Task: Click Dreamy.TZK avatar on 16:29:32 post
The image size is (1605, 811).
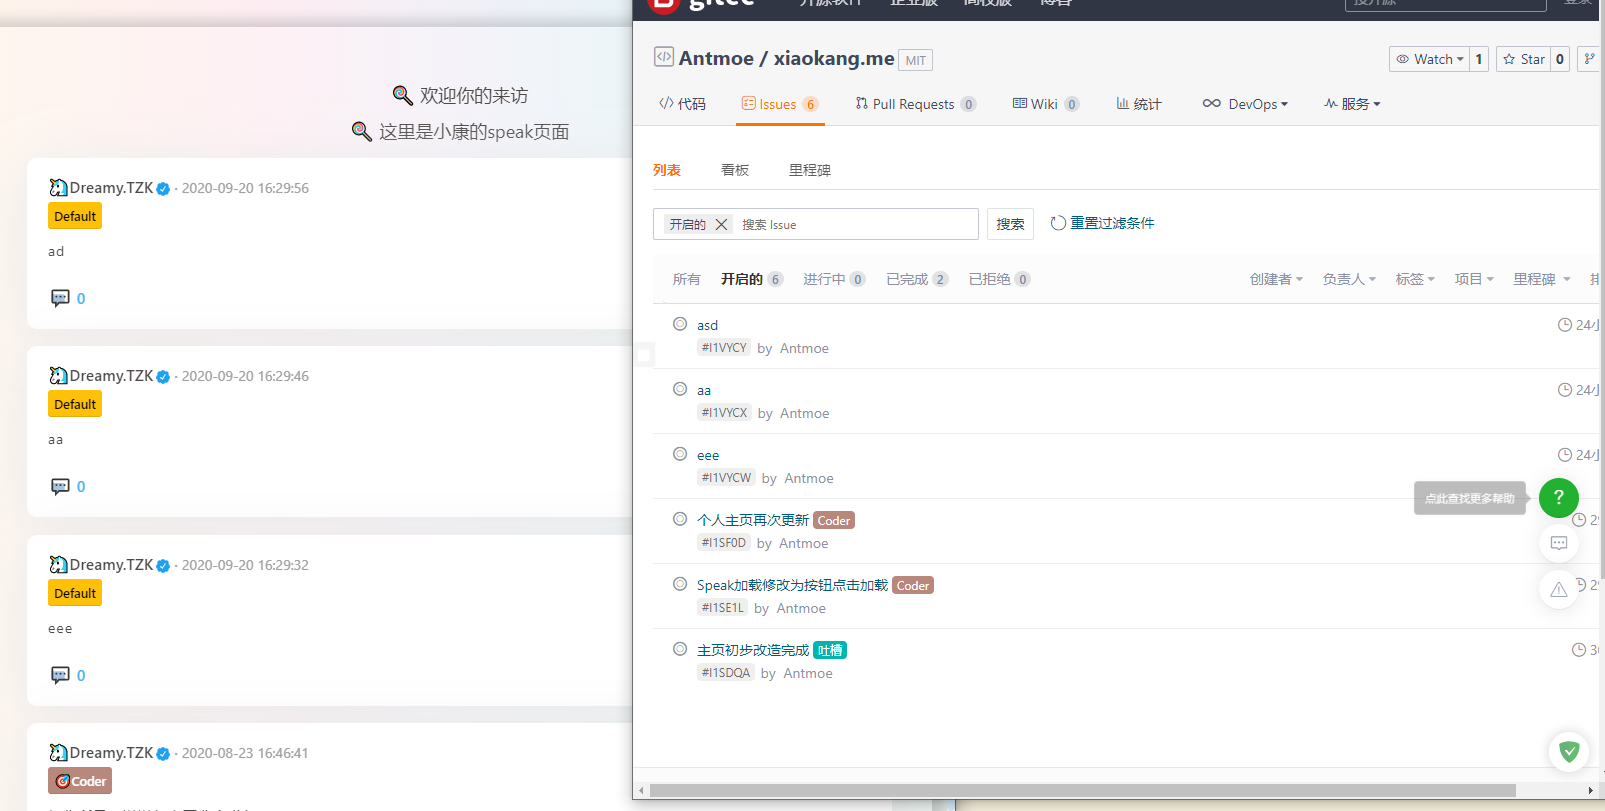Action: pos(58,564)
